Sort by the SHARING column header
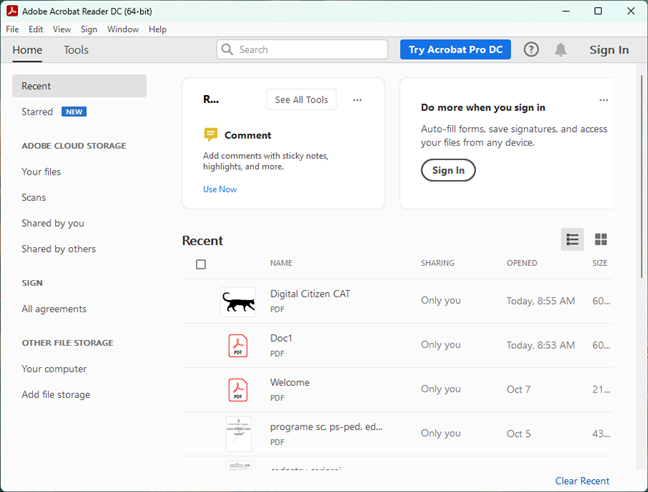 coord(438,263)
